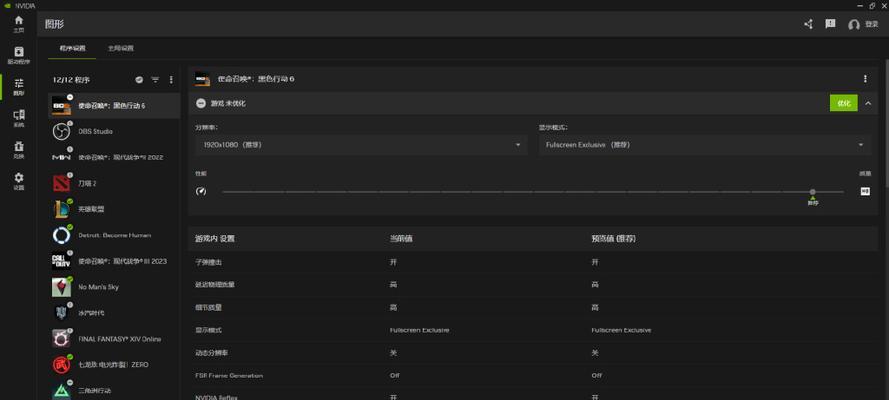This screenshot has width=889, height=400.
Task: Click the FSR Frame Generation row label
Action: pos(228,375)
